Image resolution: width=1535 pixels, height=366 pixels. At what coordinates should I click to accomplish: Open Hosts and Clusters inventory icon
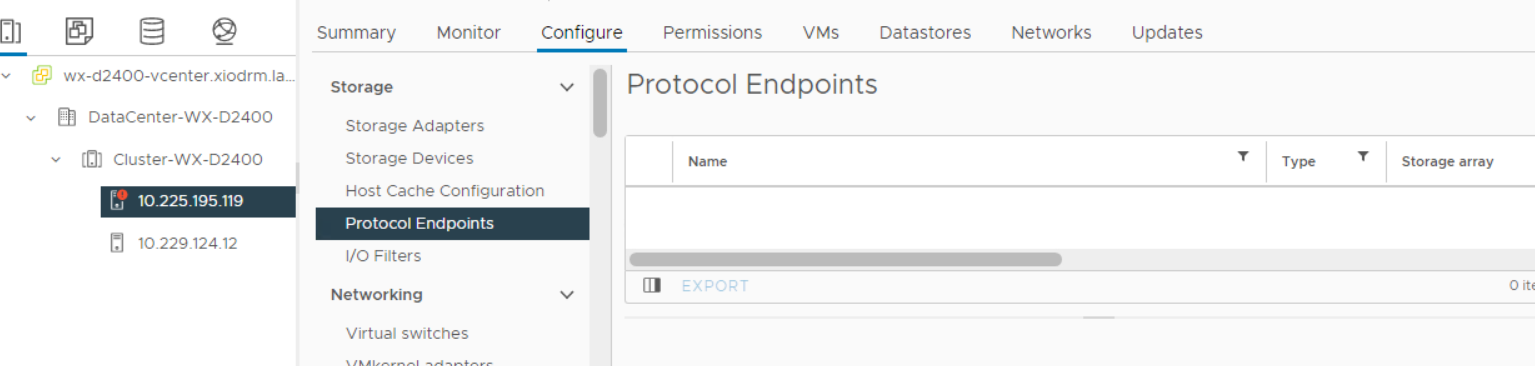tap(9, 31)
